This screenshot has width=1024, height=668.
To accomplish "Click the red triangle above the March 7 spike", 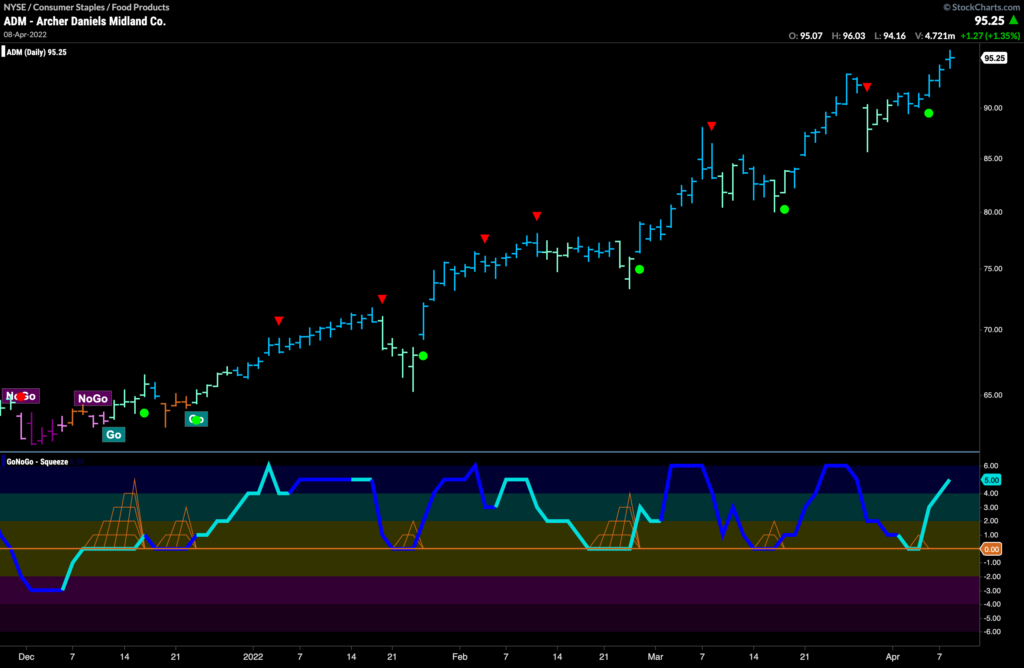I will tap(711, 126).
